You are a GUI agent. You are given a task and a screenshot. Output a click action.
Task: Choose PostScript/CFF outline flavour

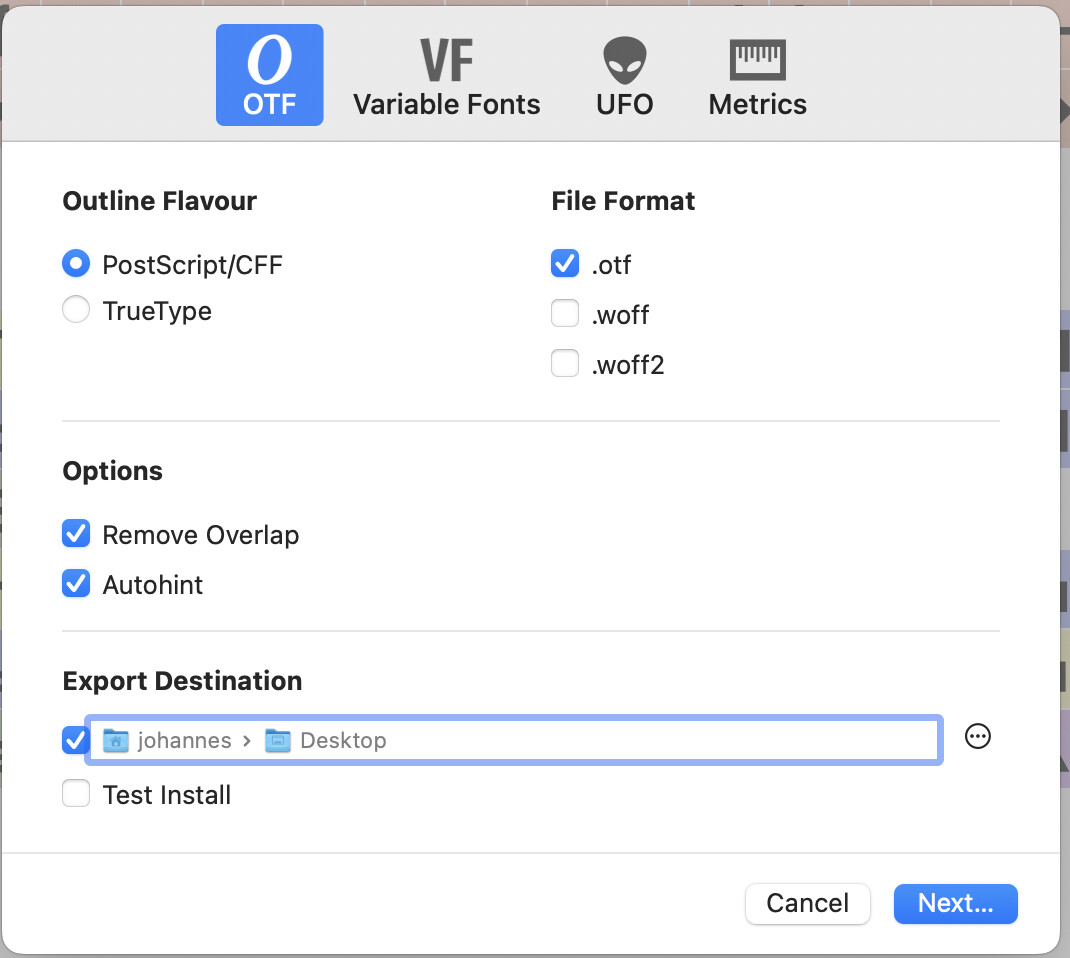pyautogui.click(x=76, y=265)
